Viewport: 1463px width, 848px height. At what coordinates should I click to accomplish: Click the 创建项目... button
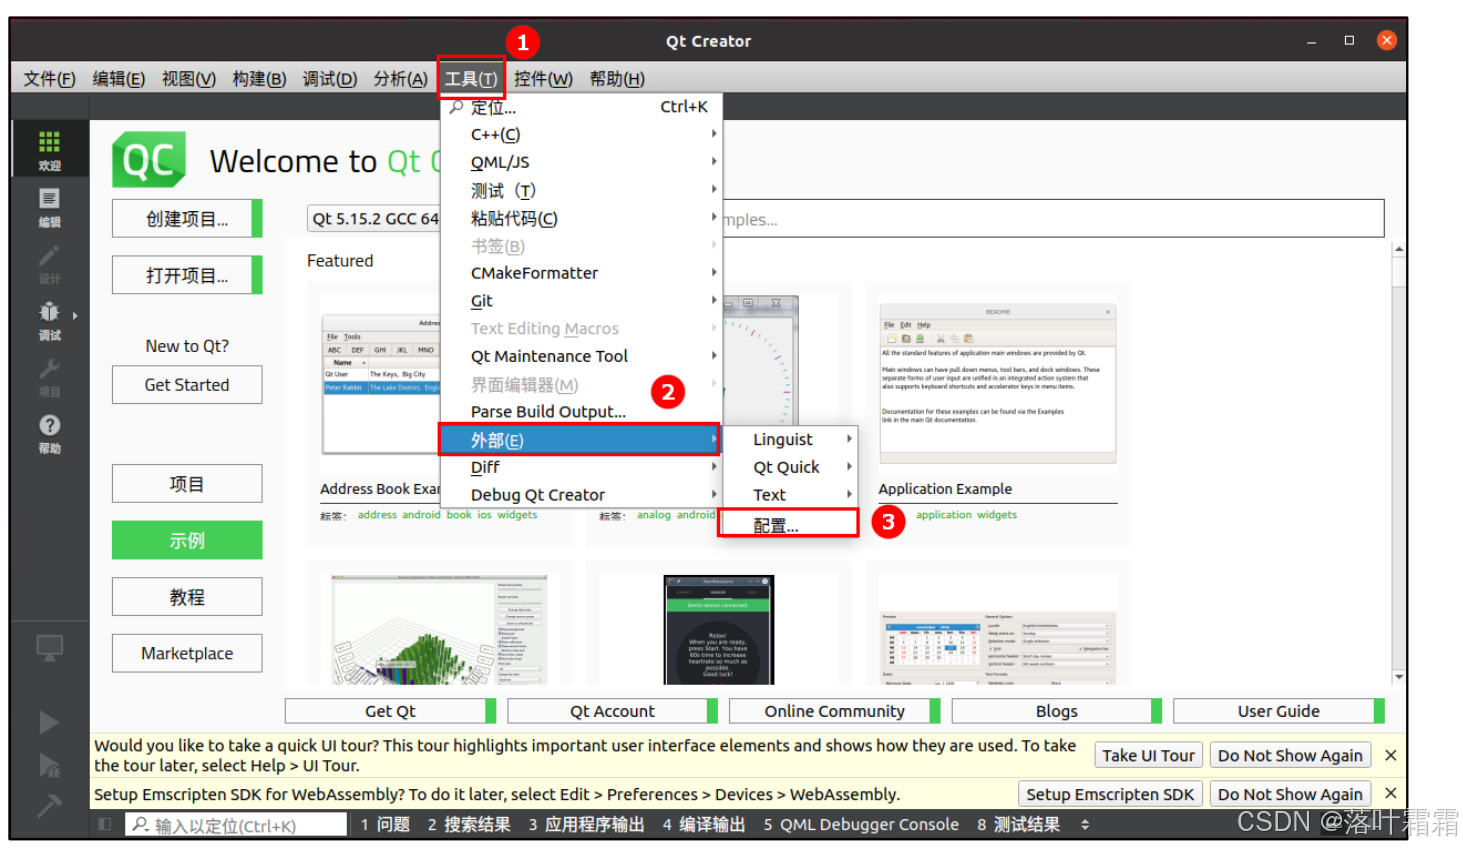pyautogui.click(x=187, y=218)
